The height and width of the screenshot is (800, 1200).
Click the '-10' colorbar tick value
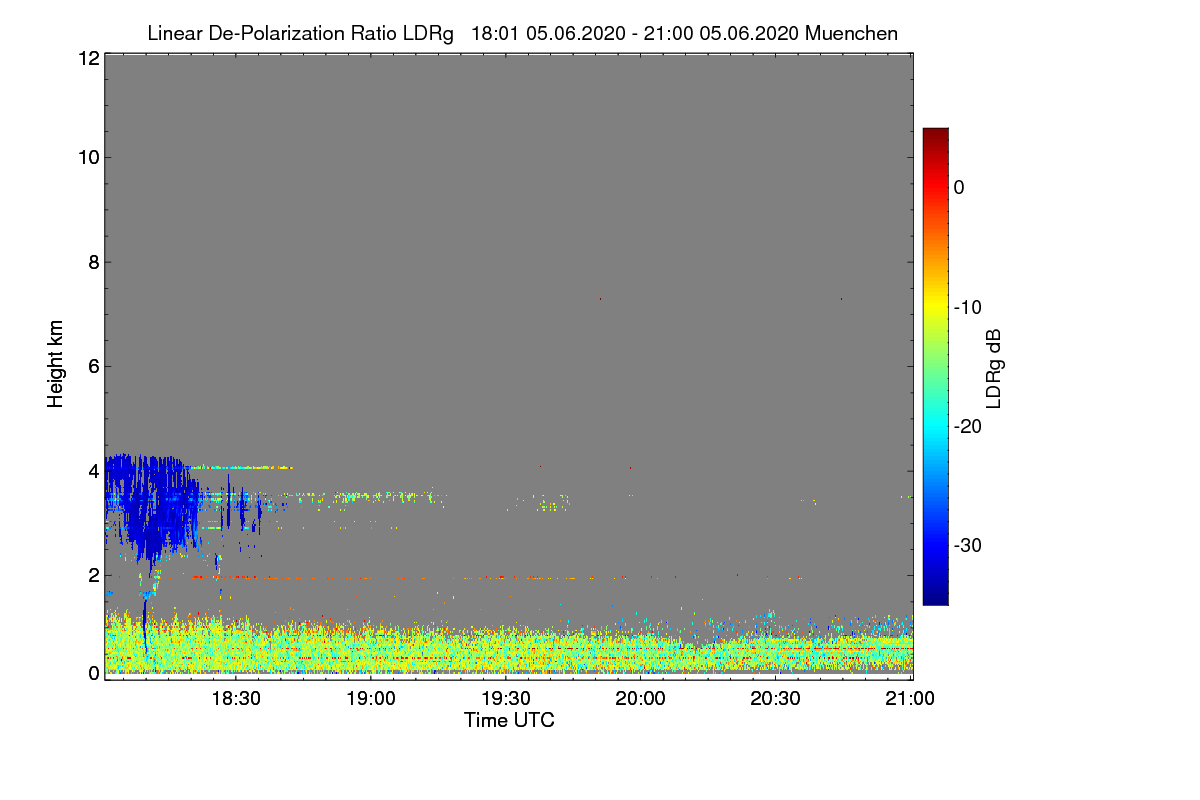click(968, 307)
